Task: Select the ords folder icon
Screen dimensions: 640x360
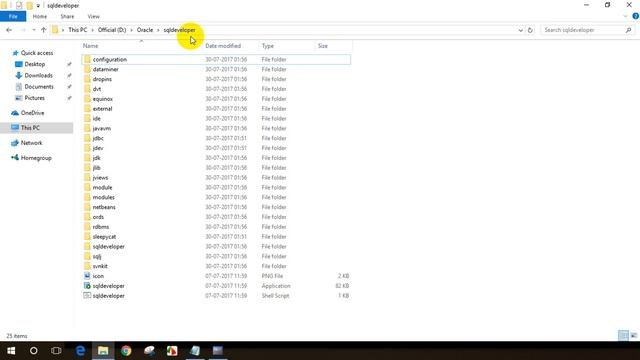Action: [x=87, y=217]
